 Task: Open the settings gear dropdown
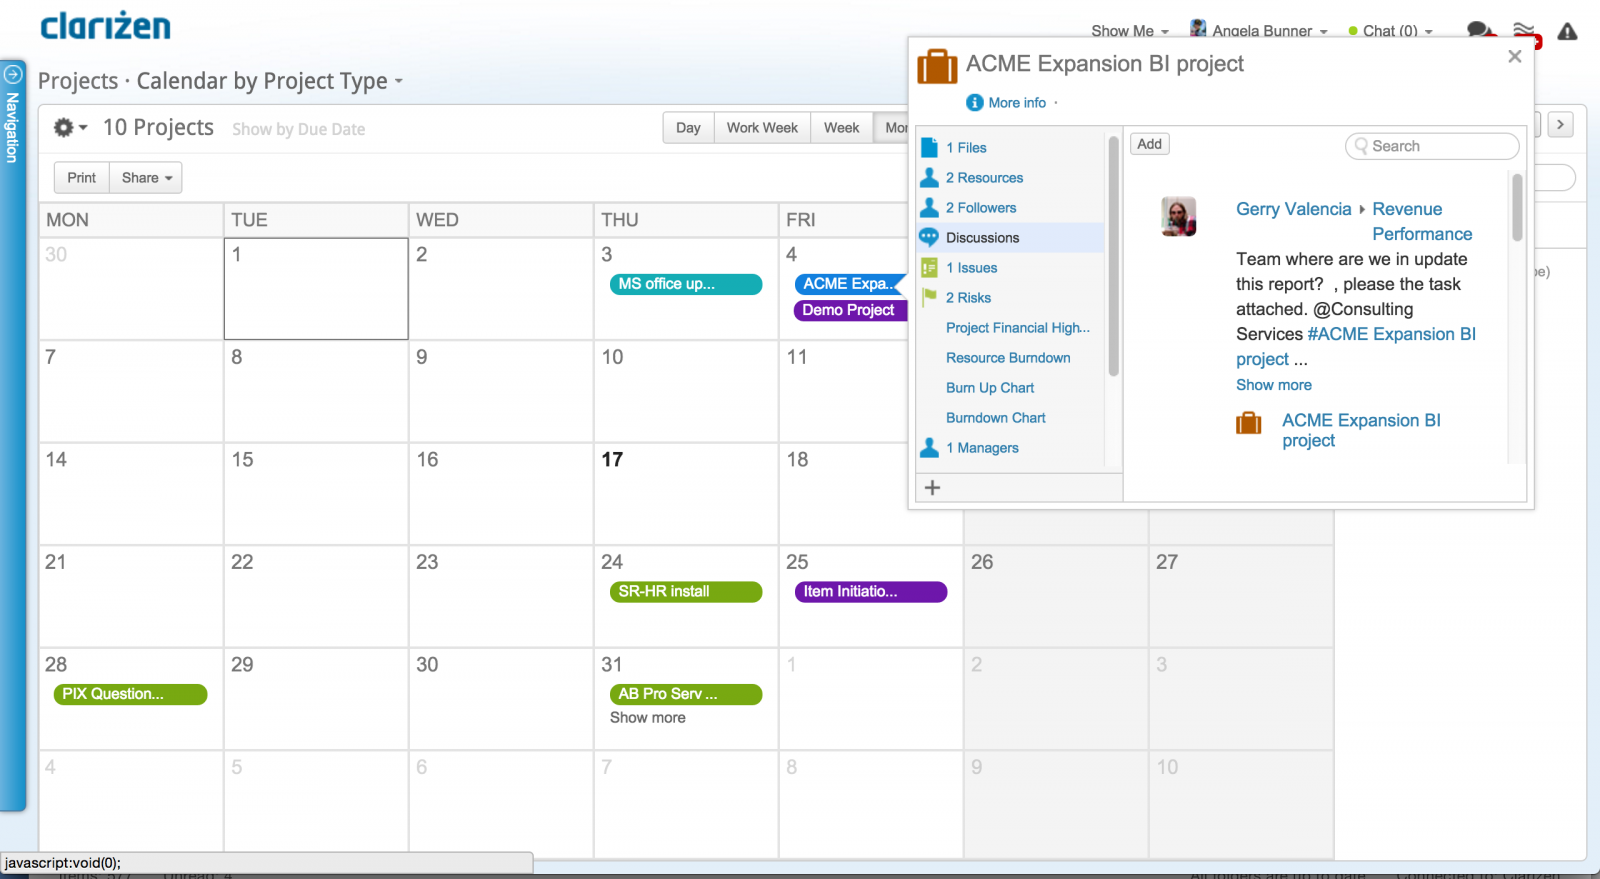[69, 128]
